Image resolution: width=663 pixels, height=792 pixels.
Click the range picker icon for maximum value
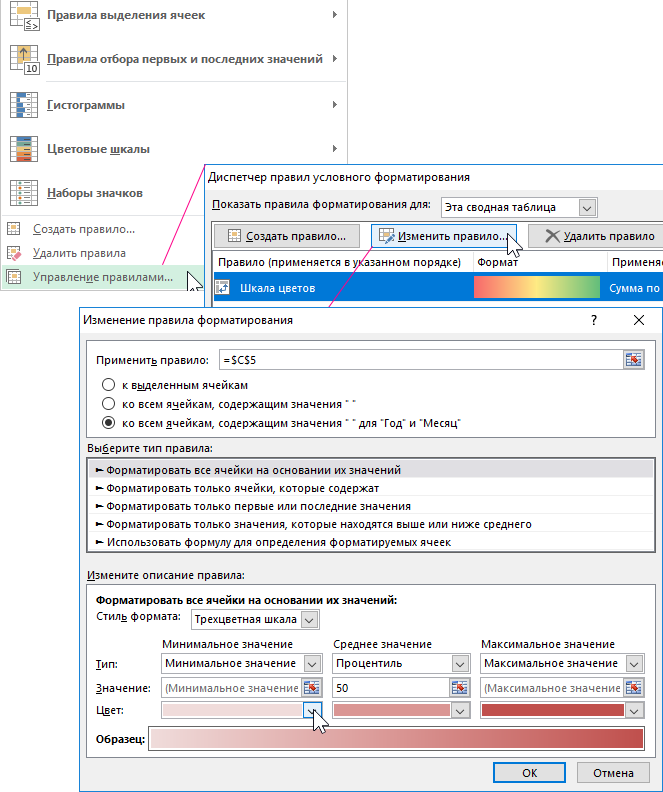point(634,687)
